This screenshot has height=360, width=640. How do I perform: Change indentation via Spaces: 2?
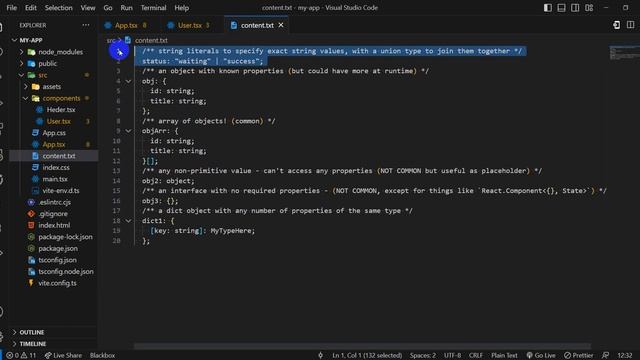pyautogui.click(x=422, y=355)
